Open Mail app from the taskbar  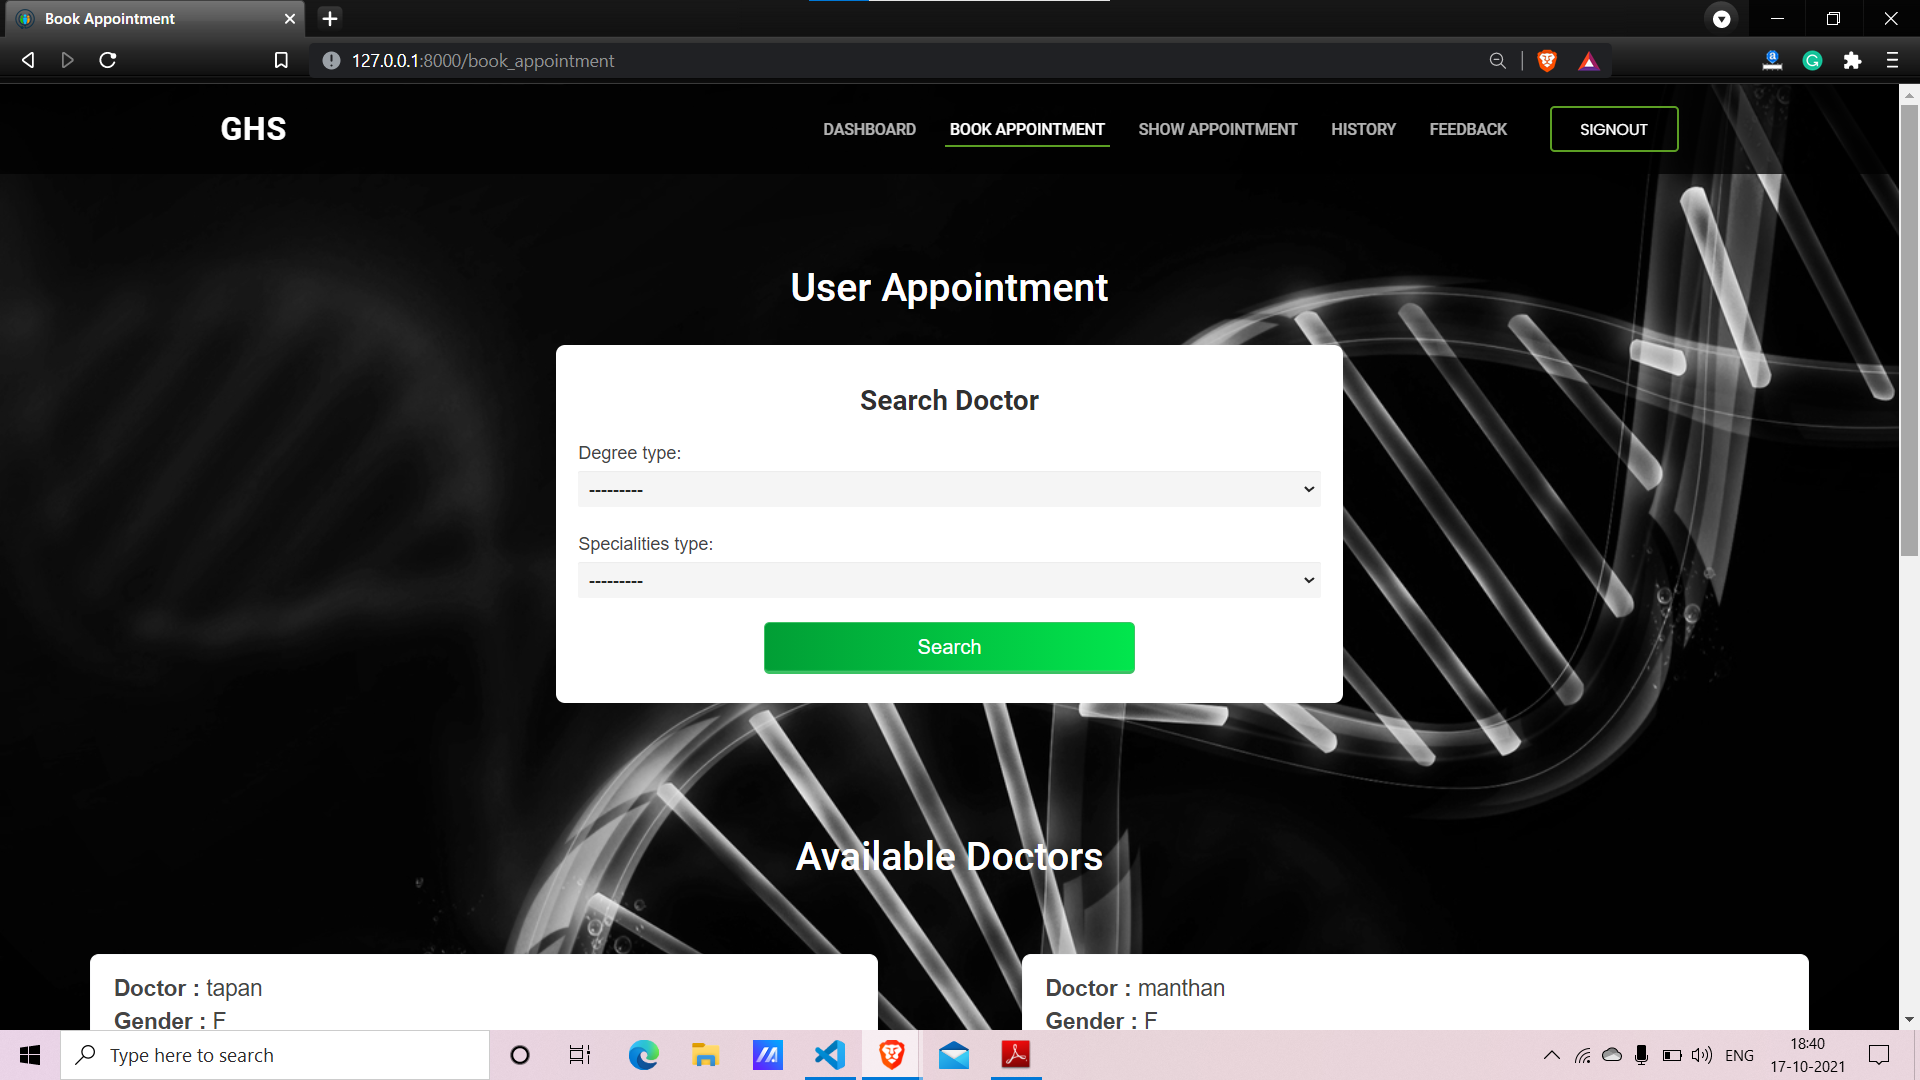point(953,1054)
